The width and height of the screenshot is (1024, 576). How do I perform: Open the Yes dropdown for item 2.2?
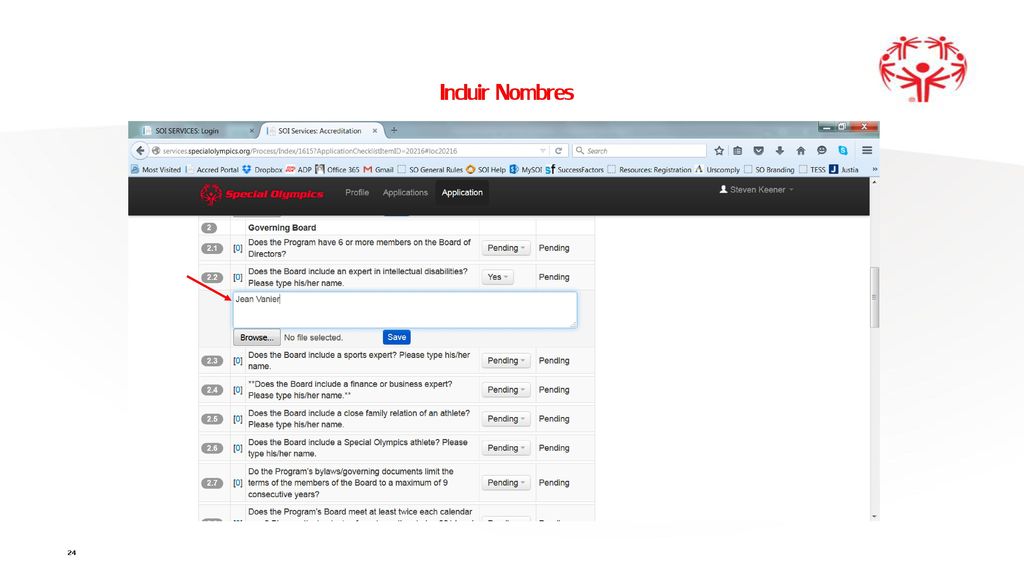tap(497, 277)
